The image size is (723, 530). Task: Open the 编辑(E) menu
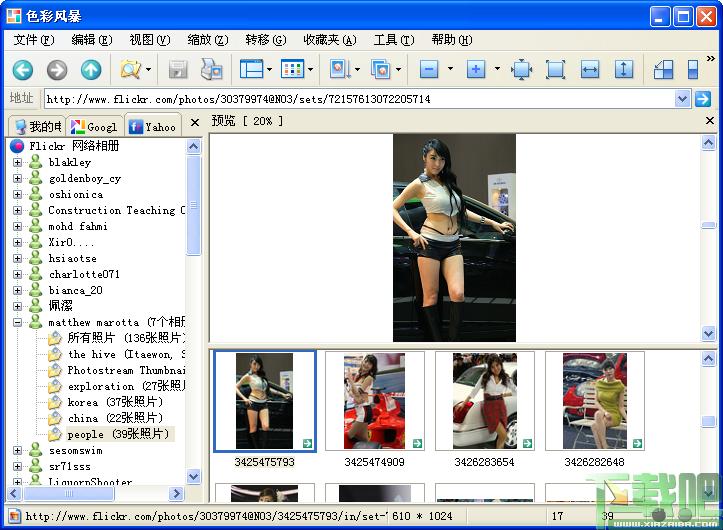[x=92, y=40]
